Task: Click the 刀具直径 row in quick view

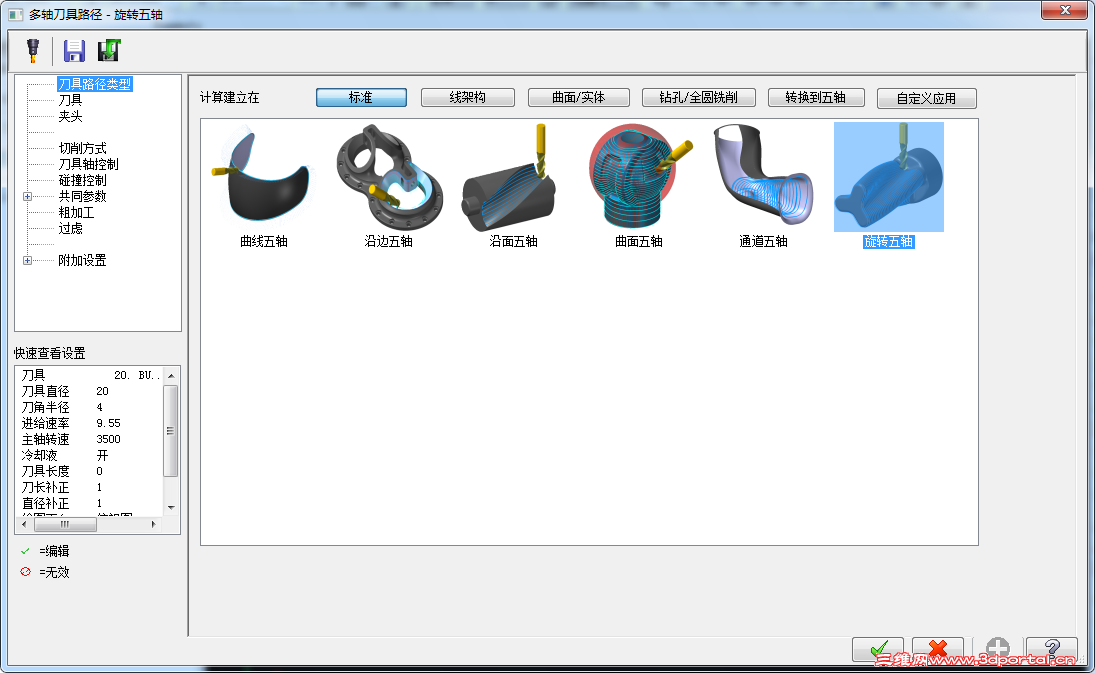Action: tap(89, 392)
